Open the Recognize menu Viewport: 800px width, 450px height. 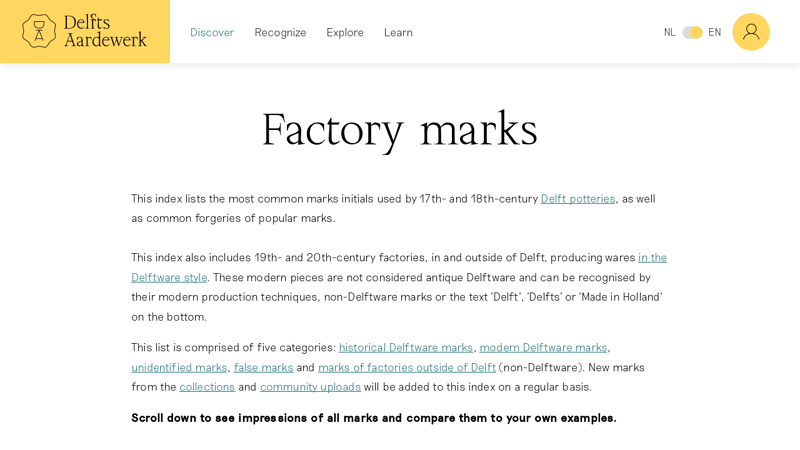280,33
